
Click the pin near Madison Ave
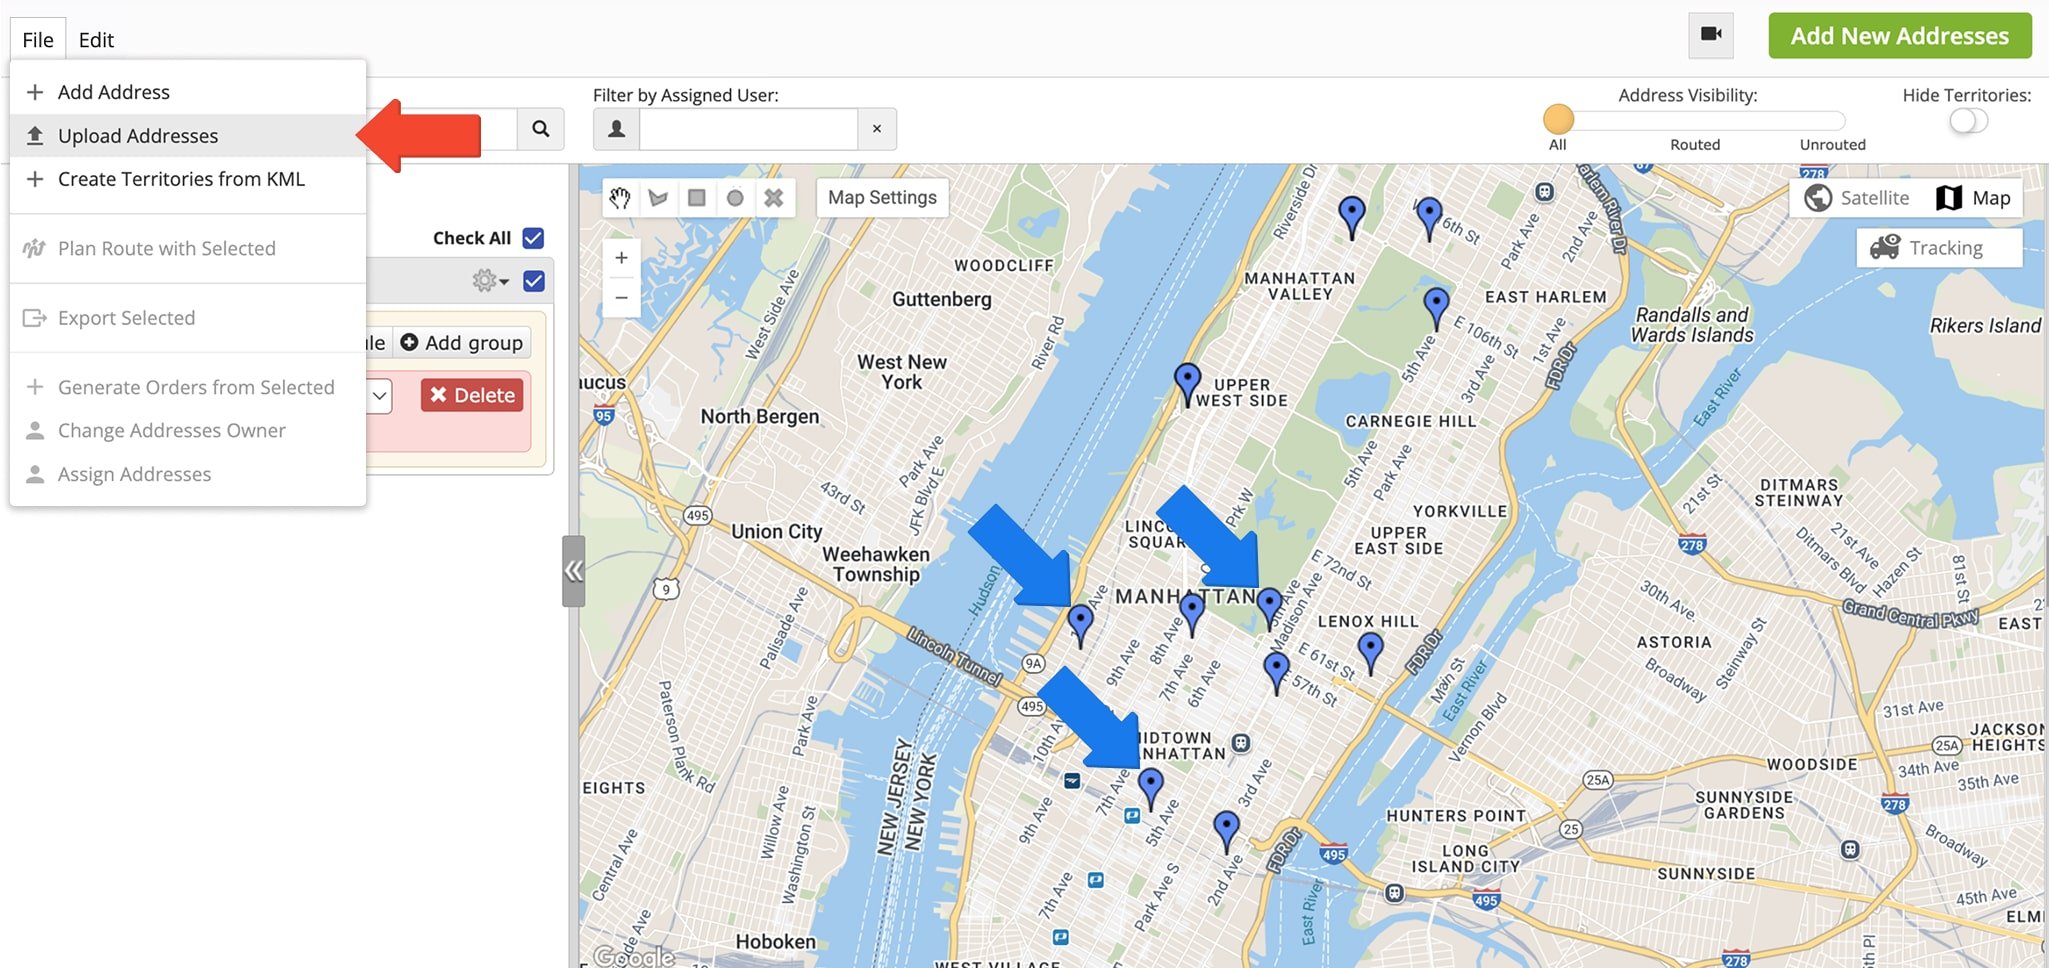point(1269,607)
